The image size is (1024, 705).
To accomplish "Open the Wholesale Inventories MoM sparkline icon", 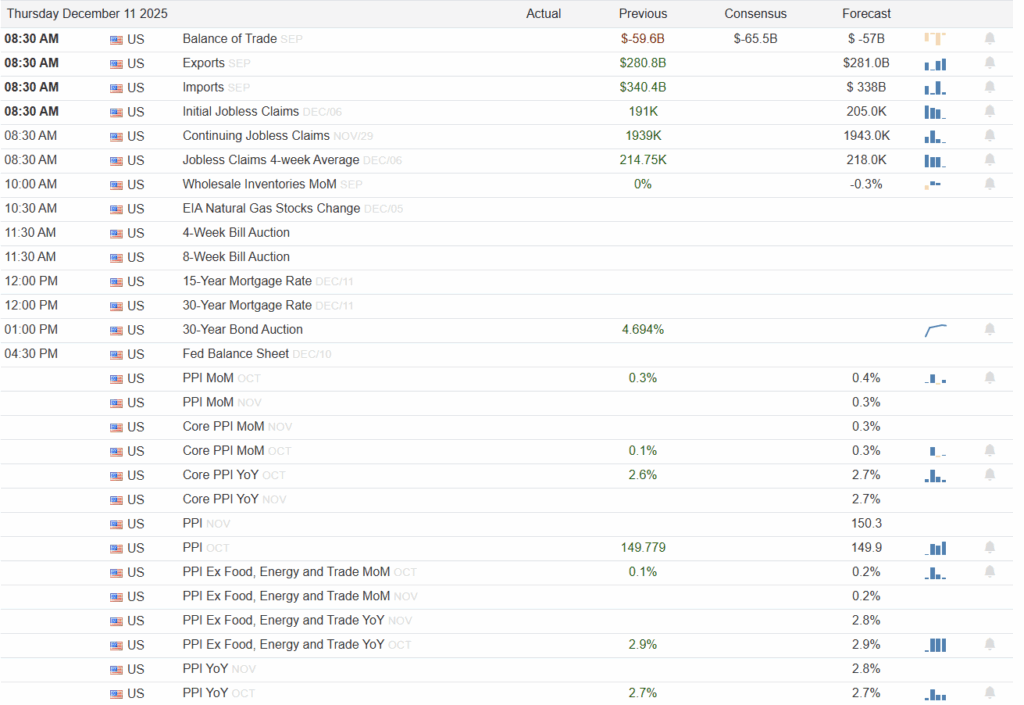I will coord(935,184).
